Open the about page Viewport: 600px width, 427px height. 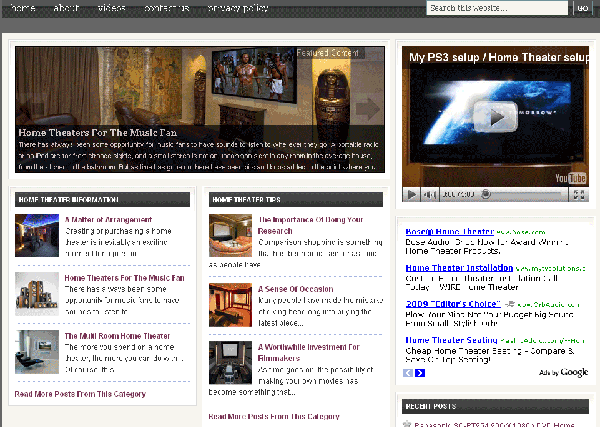pos(66,8)
